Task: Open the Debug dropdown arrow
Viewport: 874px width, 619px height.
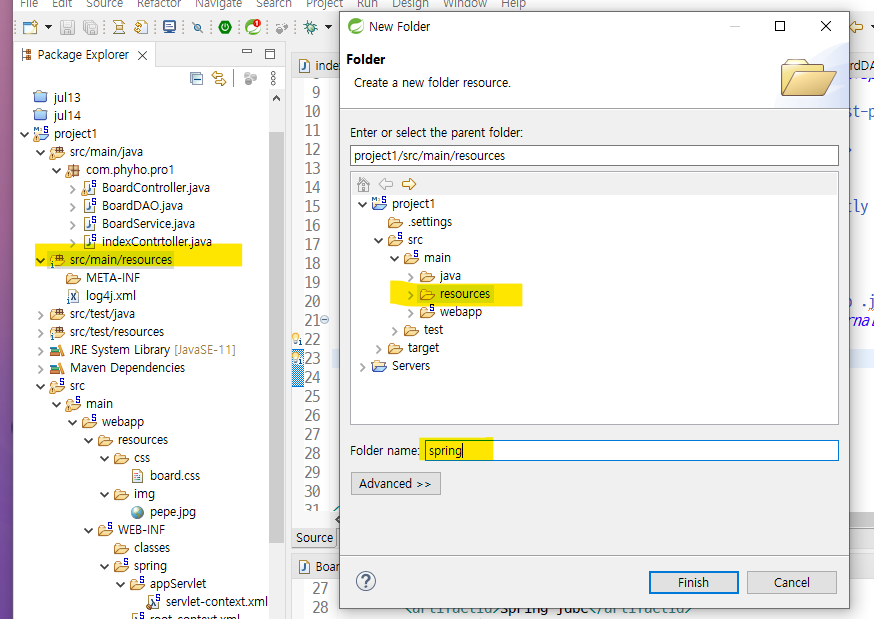Action: coord(328,27)
